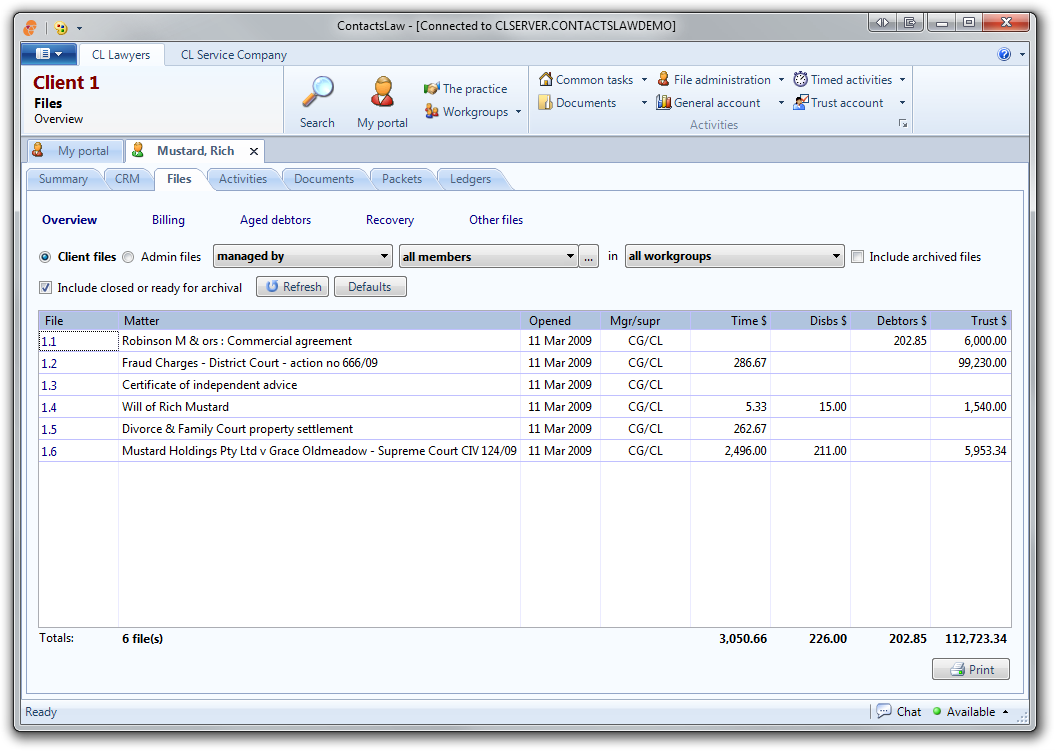This screenshot has height=751, width=1055.
Task: Click the Activities group dialog launcher icon
Action: pos(903,124)
